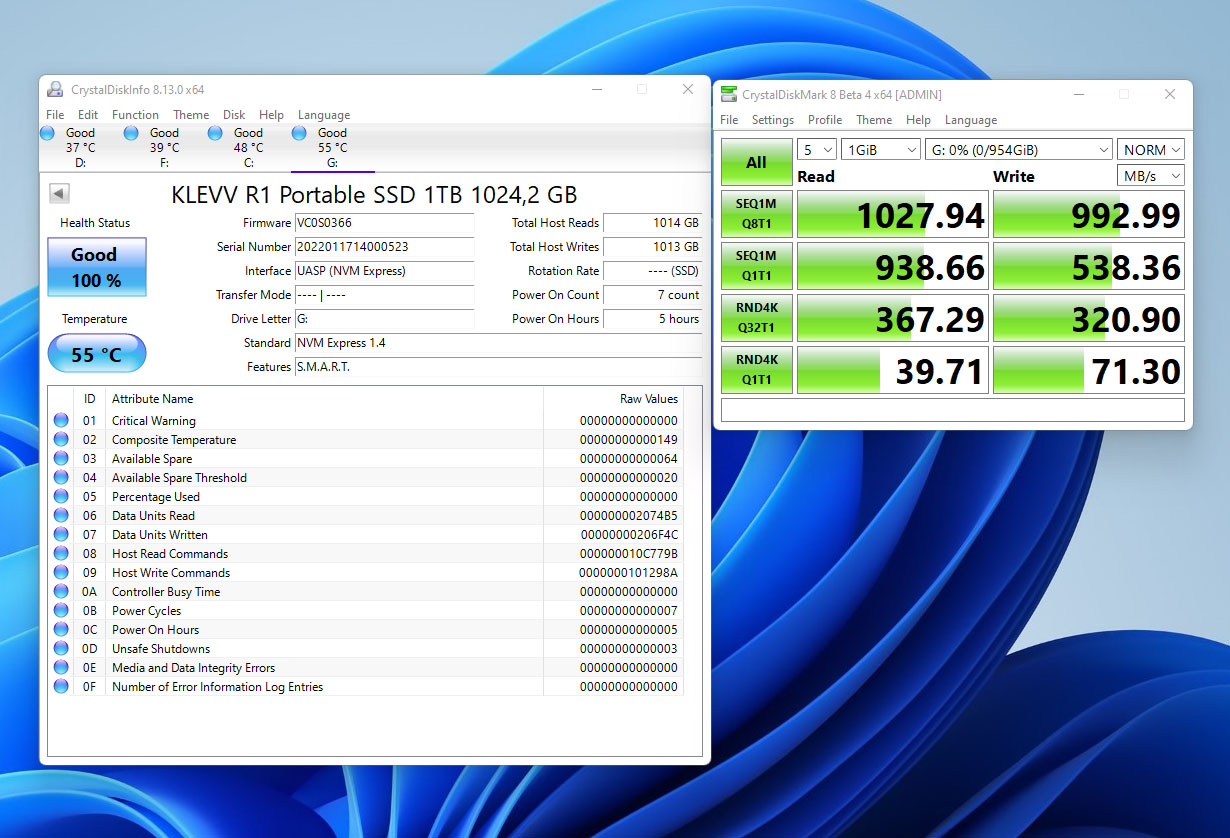The height and width of the screenshot is (838, 1230).
Task: Click the Power On Count value 7 count
Action: click(653, 295)
